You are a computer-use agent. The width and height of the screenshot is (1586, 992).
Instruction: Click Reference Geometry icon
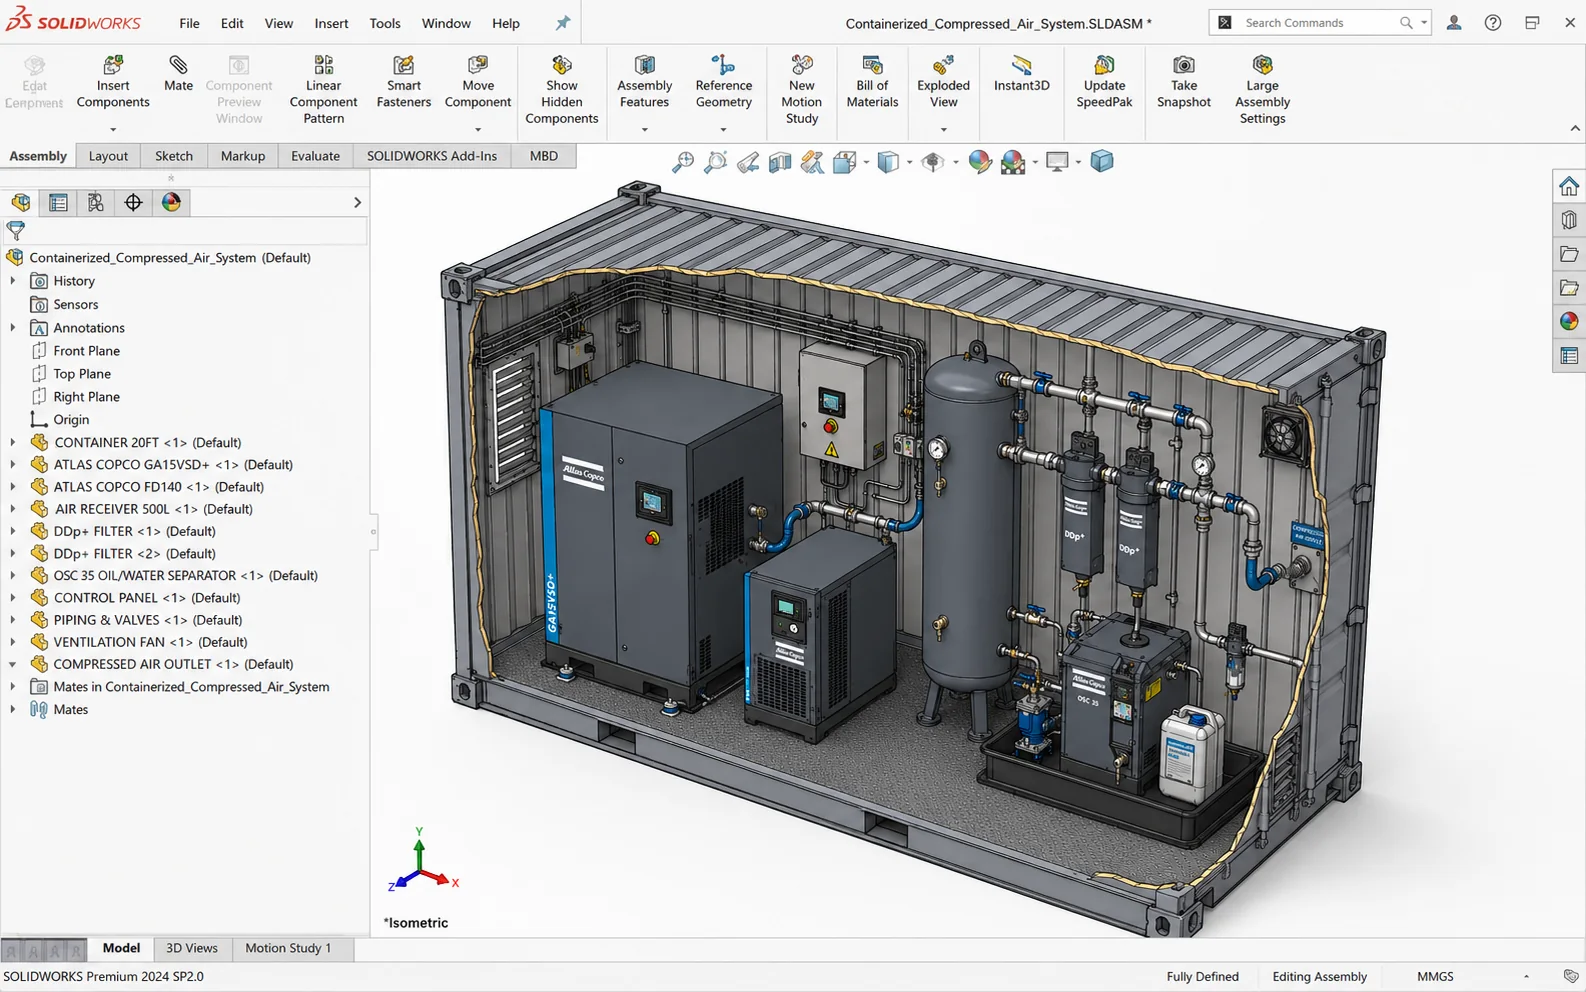[723, 82]
